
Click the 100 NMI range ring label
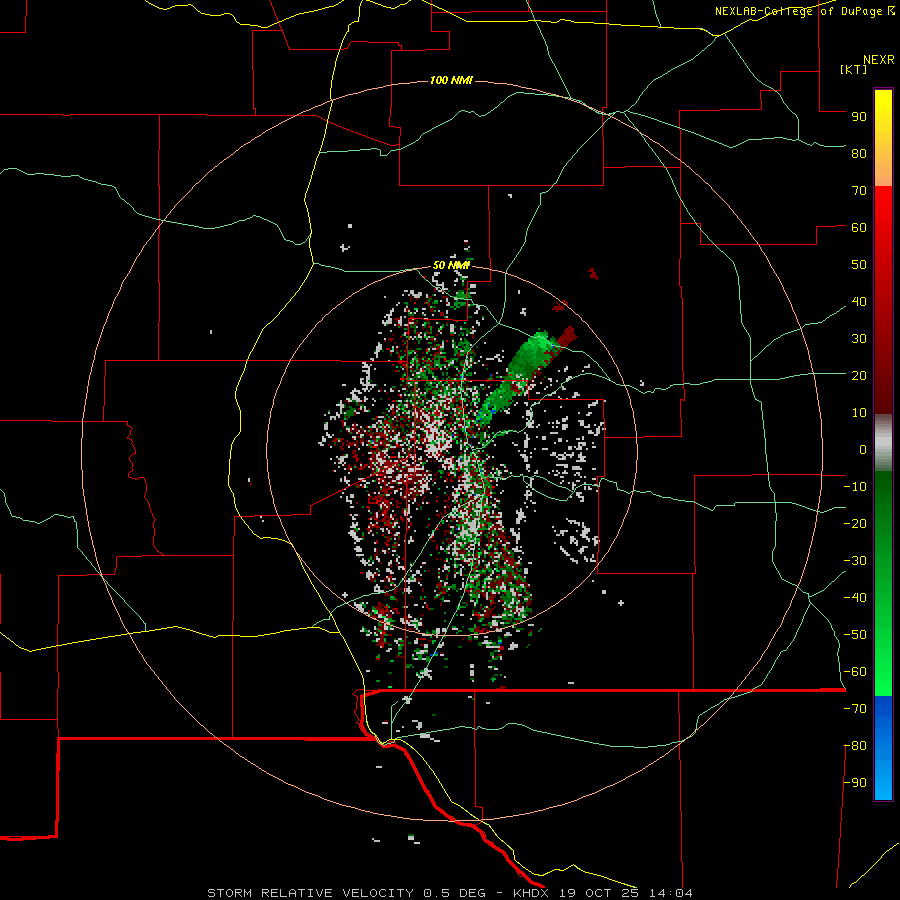pyautogui.click(x=451, y=80)
